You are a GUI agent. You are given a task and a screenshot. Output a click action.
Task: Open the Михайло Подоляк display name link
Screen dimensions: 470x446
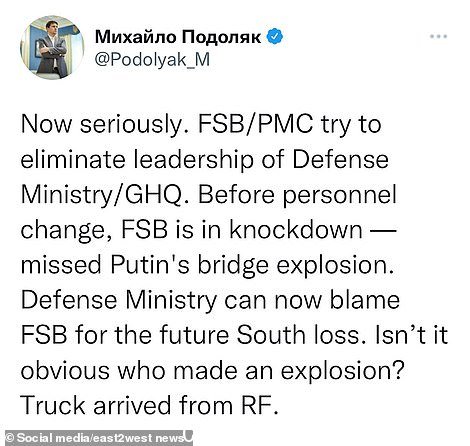point(178,37)
